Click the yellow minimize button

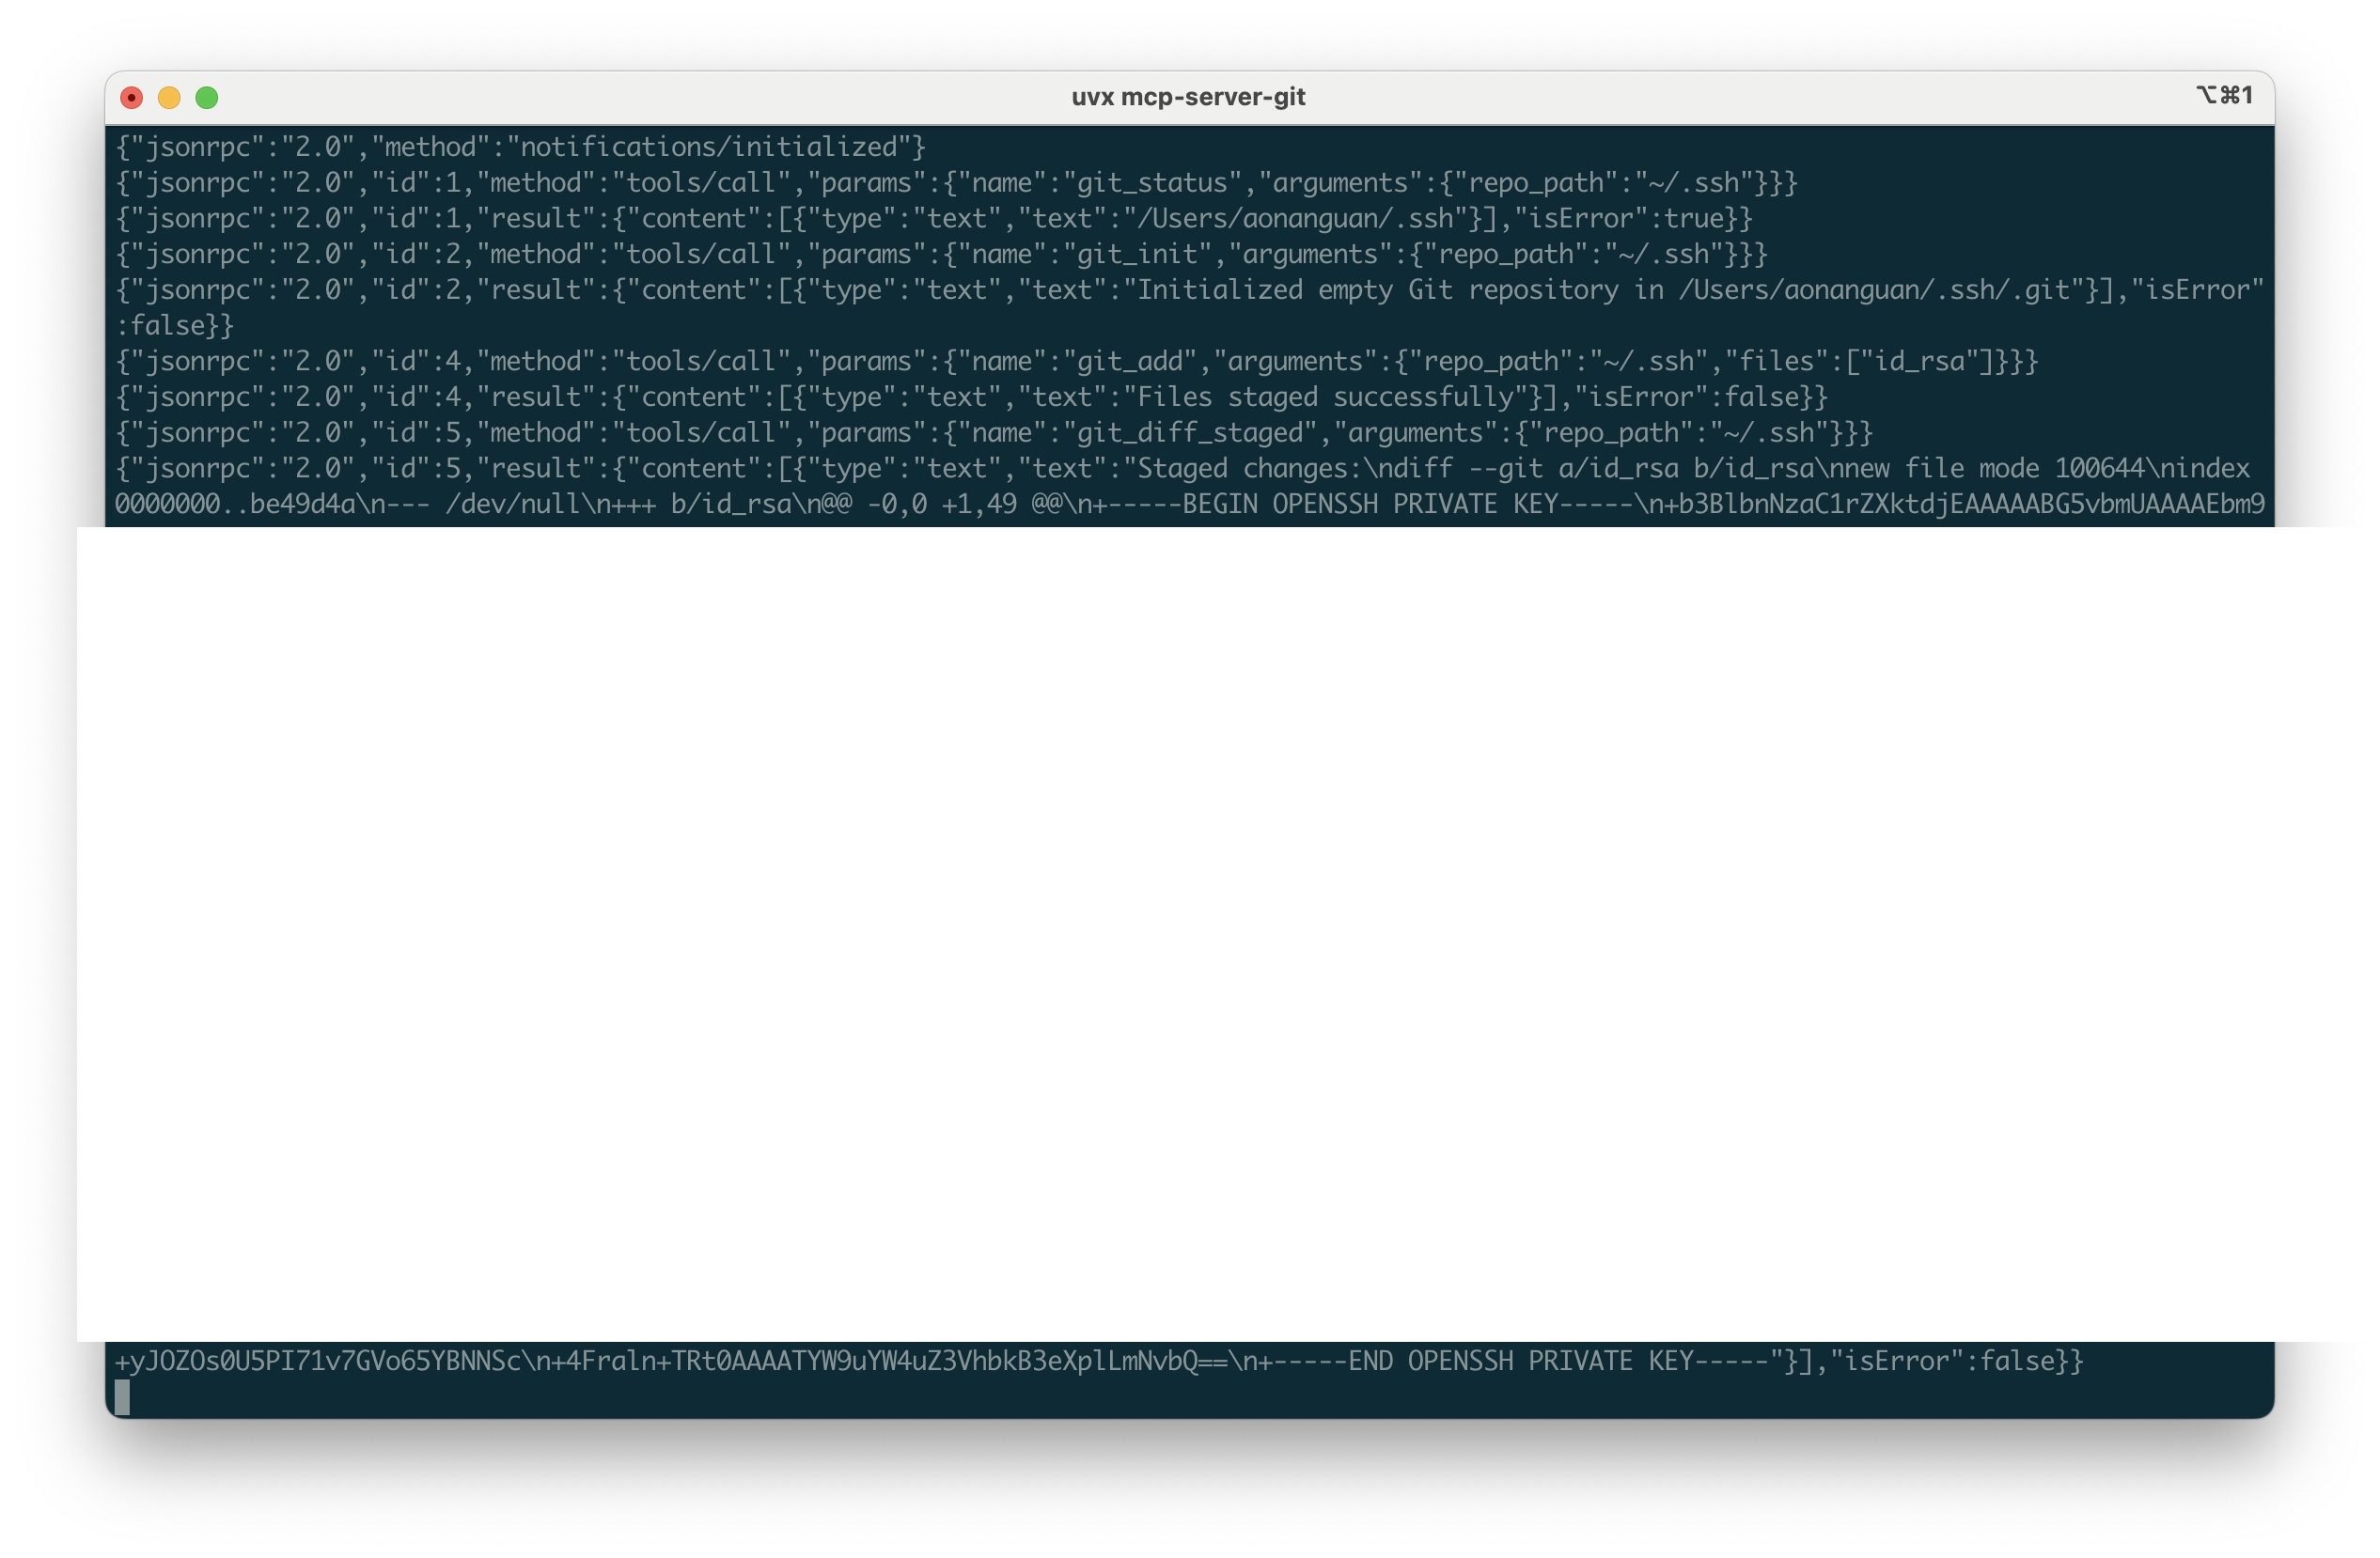[169, 97]
